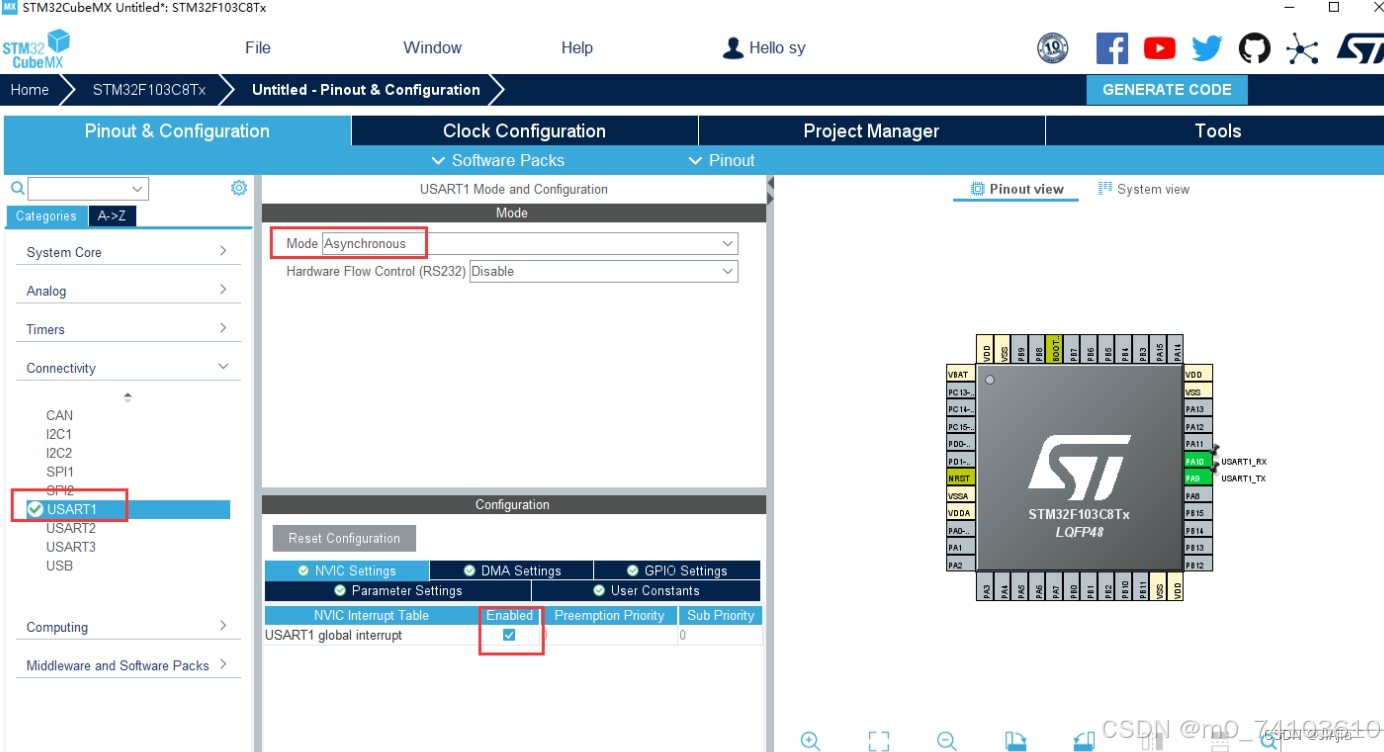
Task: Switch to Tools tab
Action: (x=1217, y=131)
